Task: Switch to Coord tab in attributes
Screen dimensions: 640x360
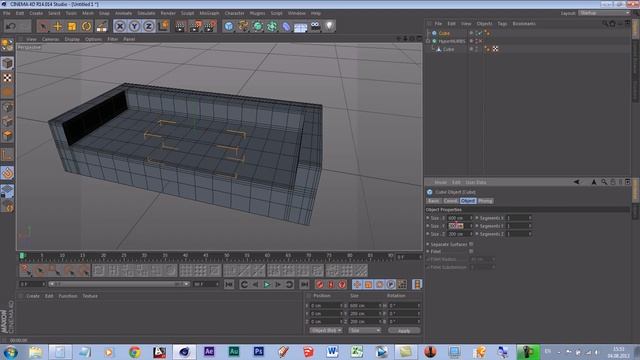Action: coord(450,201)
